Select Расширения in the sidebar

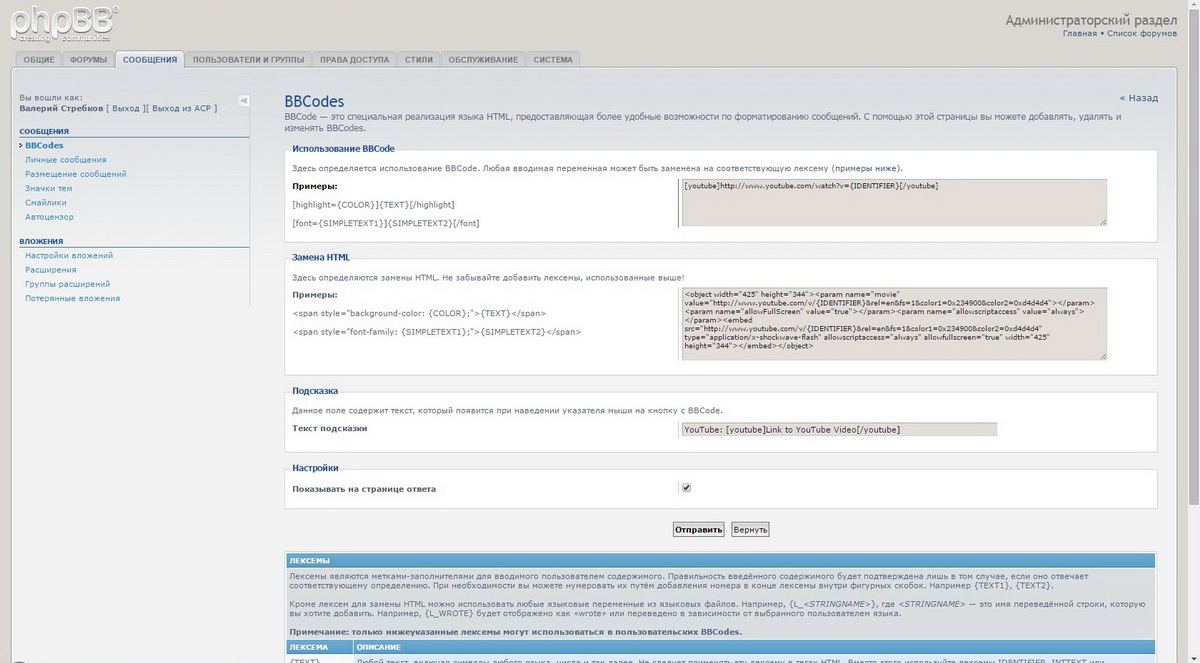click(51, 270)
